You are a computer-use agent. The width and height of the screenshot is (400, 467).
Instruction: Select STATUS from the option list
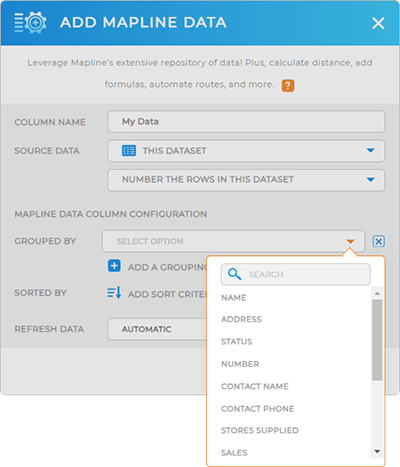237,342
